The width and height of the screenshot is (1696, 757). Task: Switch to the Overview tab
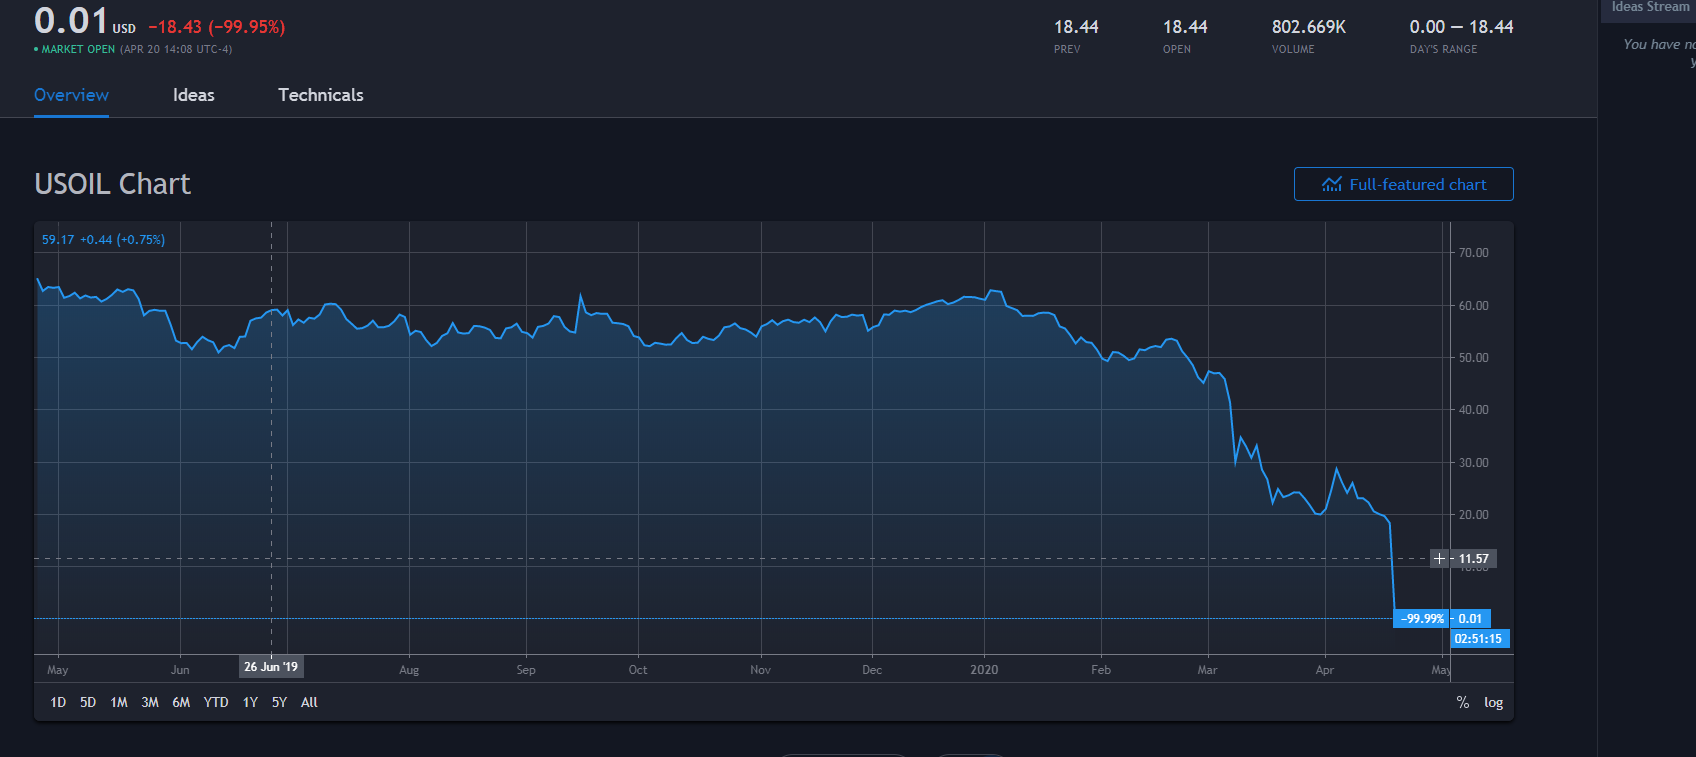click(71, 95)
